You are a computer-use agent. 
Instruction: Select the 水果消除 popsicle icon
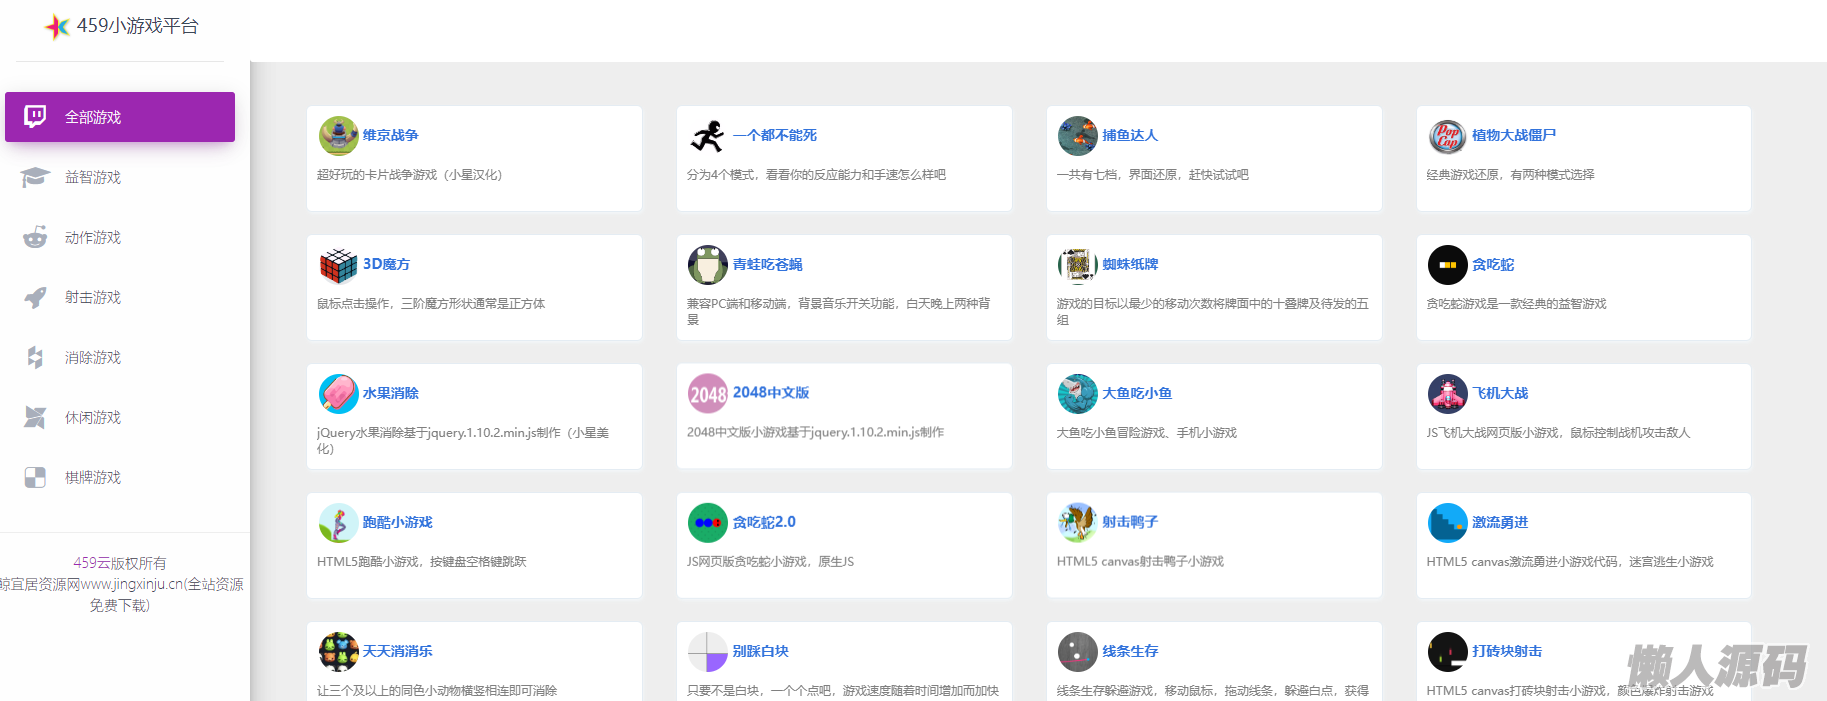(x=338, y=394)
